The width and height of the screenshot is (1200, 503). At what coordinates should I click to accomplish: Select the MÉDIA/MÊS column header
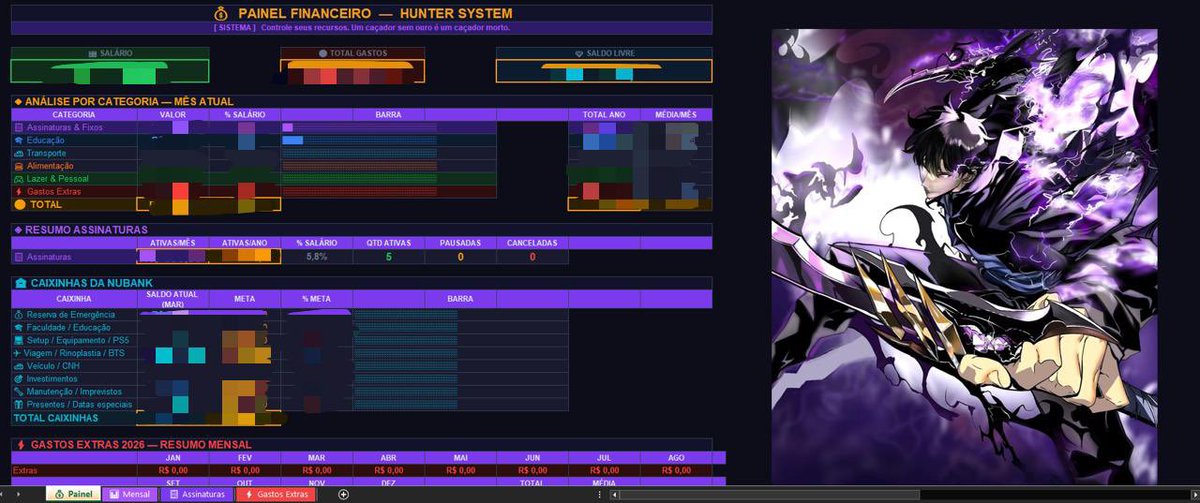(676, 115)
